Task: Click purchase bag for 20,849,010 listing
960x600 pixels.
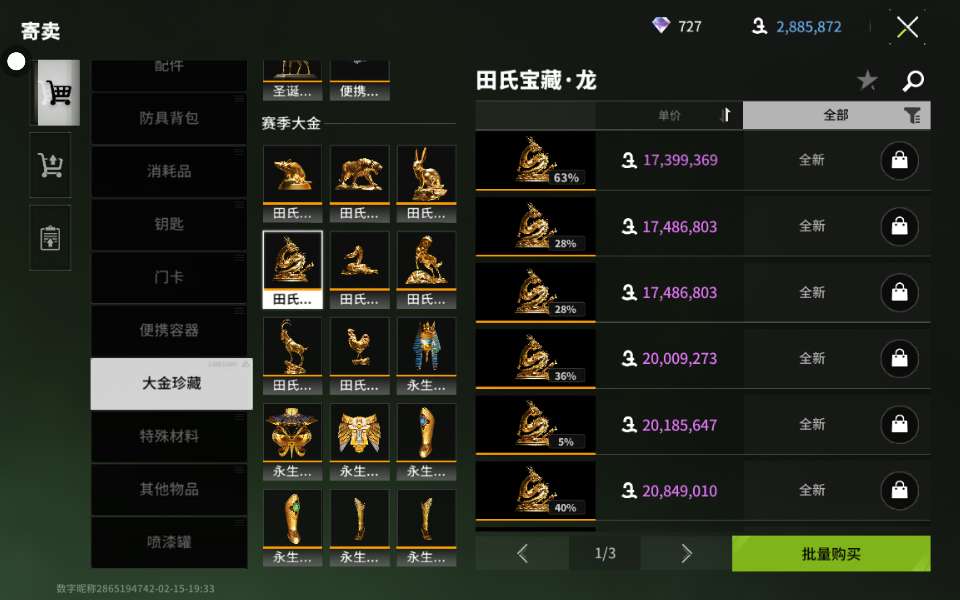Action: pos(899,490)
